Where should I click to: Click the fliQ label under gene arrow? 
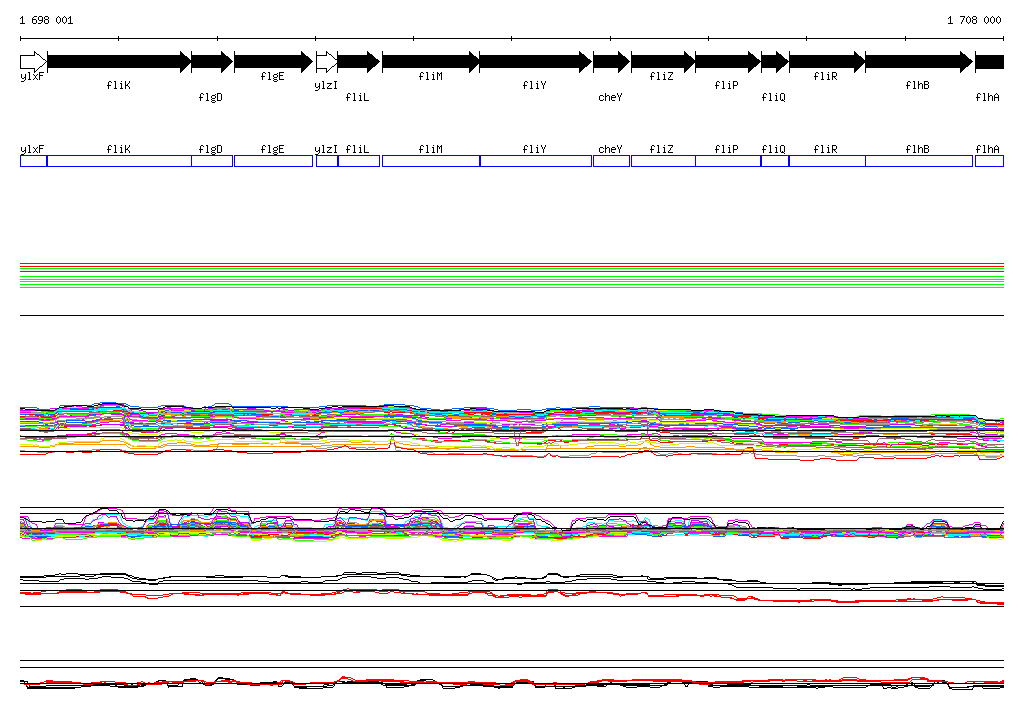pos(773,97)
